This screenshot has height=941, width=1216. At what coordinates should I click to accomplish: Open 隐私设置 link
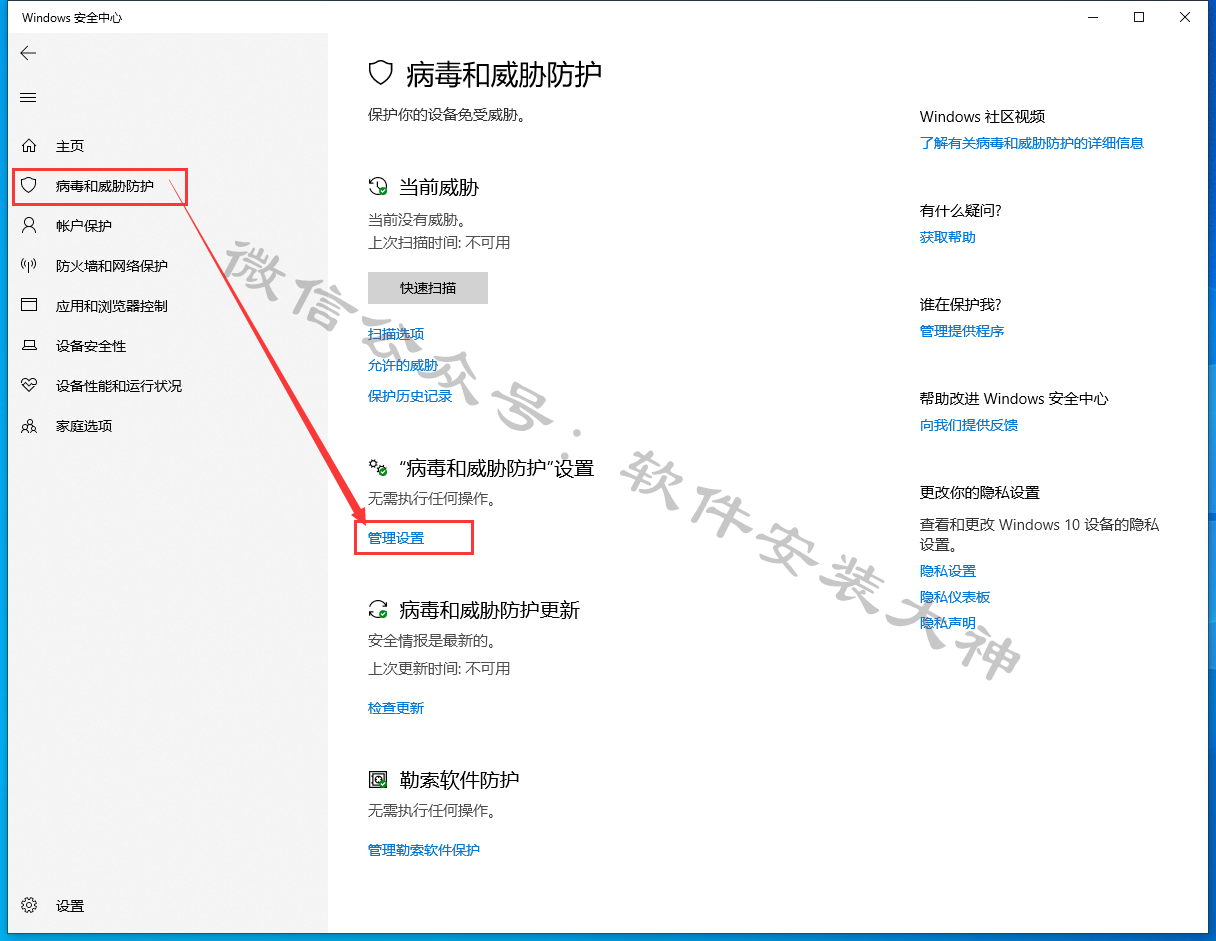tap(948, 571)
